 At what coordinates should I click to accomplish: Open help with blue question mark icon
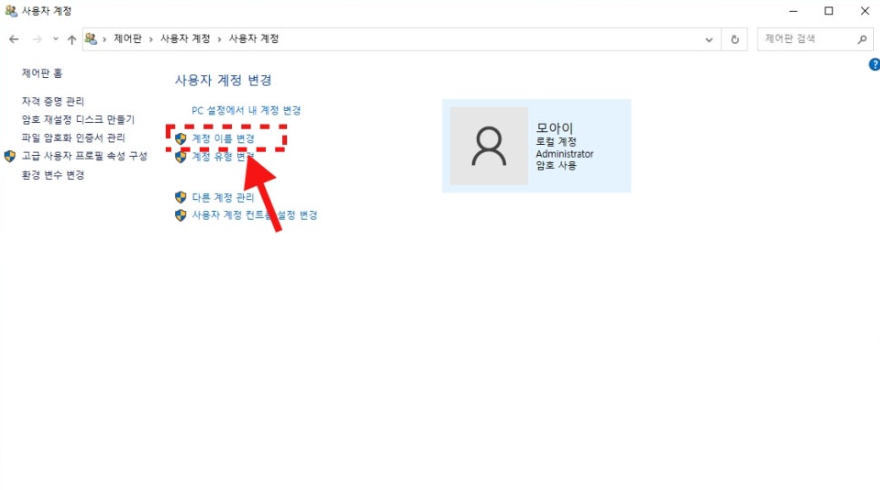pyautogui.click(x=874, y=65)
